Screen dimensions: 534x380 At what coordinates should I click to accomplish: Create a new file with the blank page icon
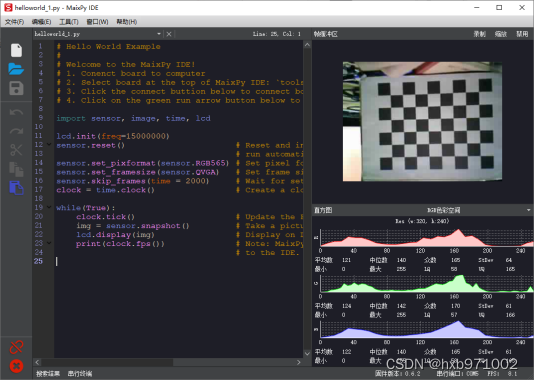point(16,50)
